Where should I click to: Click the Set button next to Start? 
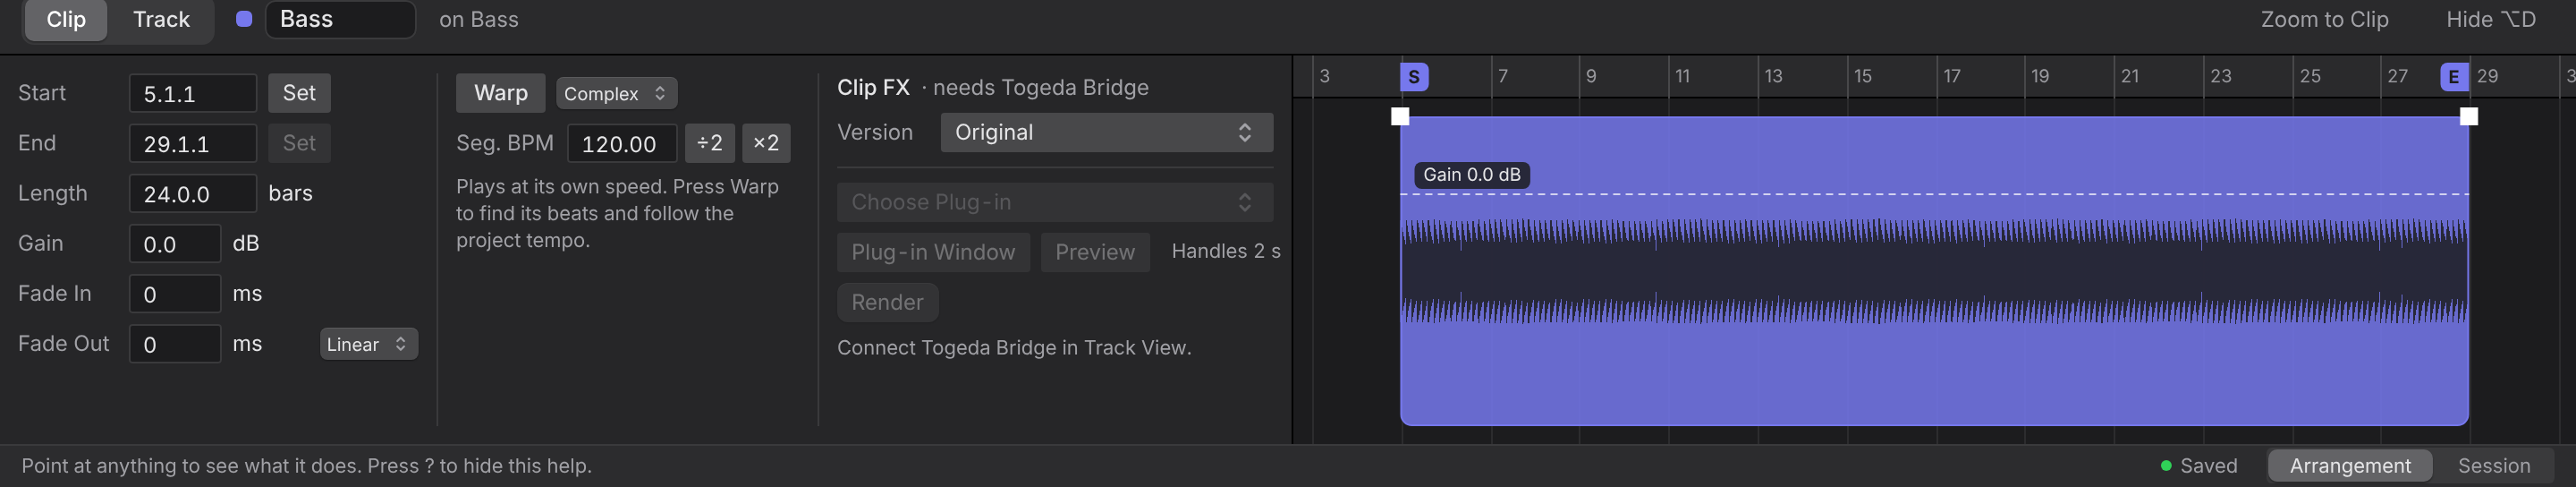(x=299, y=93)
